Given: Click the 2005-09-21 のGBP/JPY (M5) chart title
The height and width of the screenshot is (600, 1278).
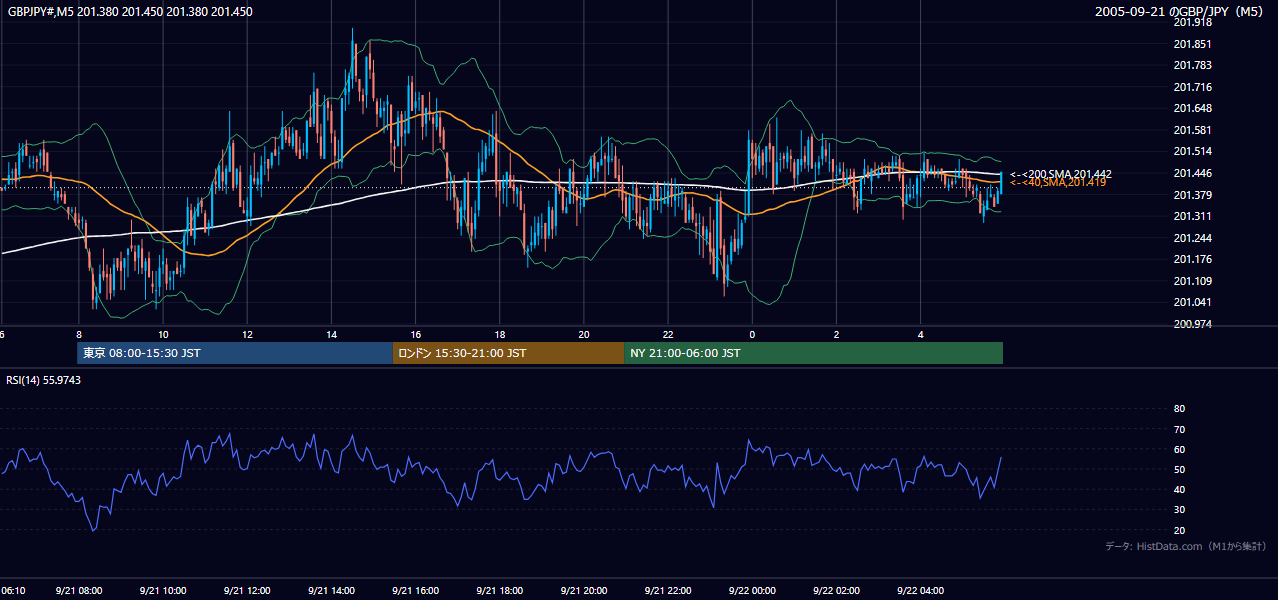Looking at the screenshot, I should pyautogui.click(x=1181, y=12).
